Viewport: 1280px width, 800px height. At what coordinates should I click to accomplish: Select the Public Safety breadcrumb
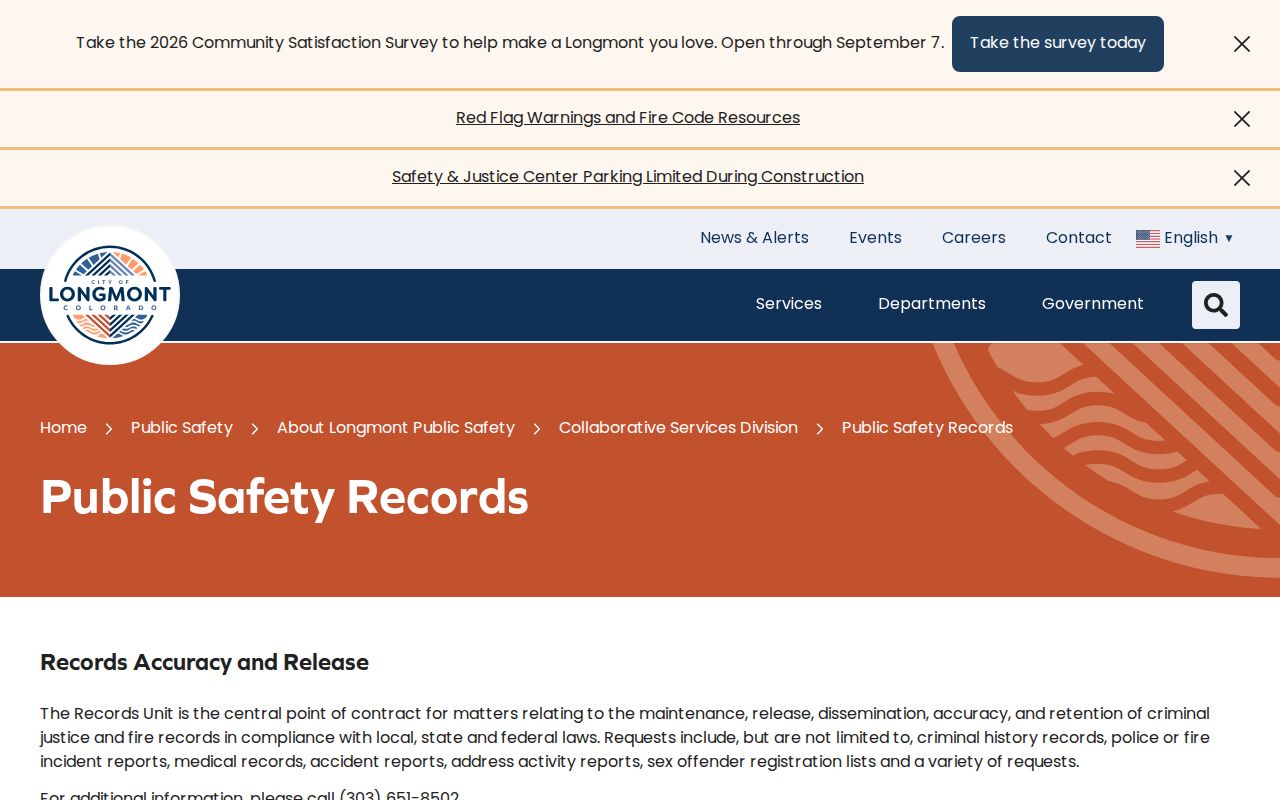[182, 428]
